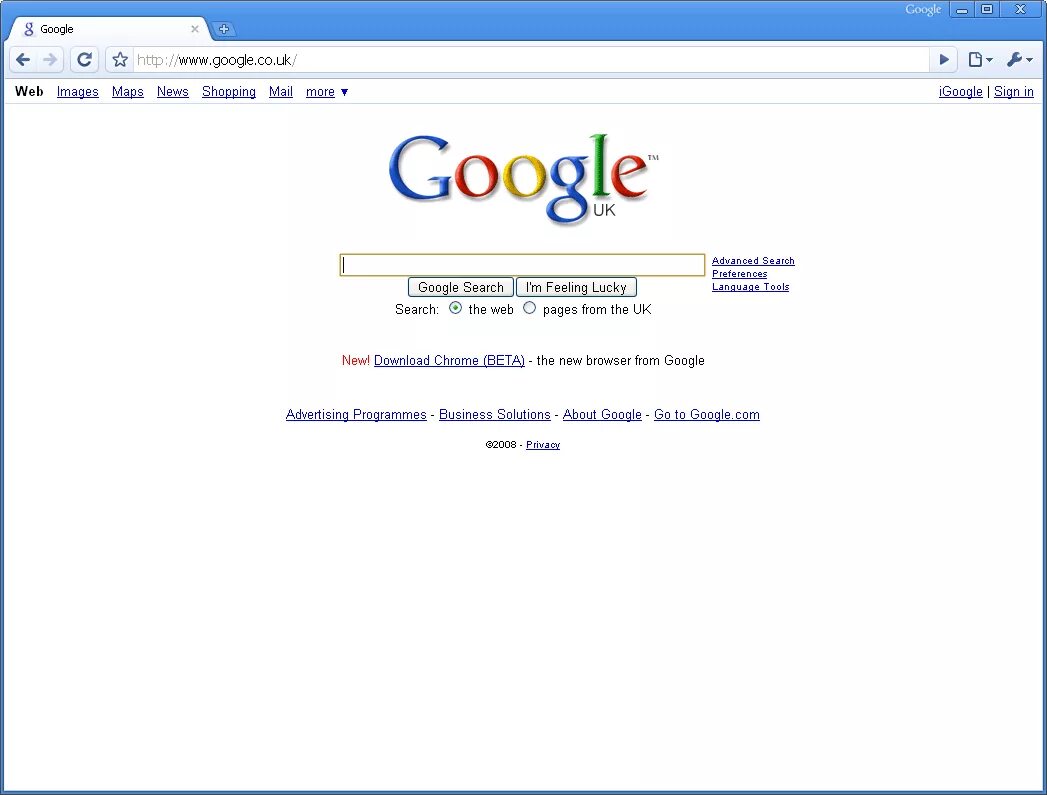Expand the more dropdown menu
1047x795 pixels.
(327, 91)
